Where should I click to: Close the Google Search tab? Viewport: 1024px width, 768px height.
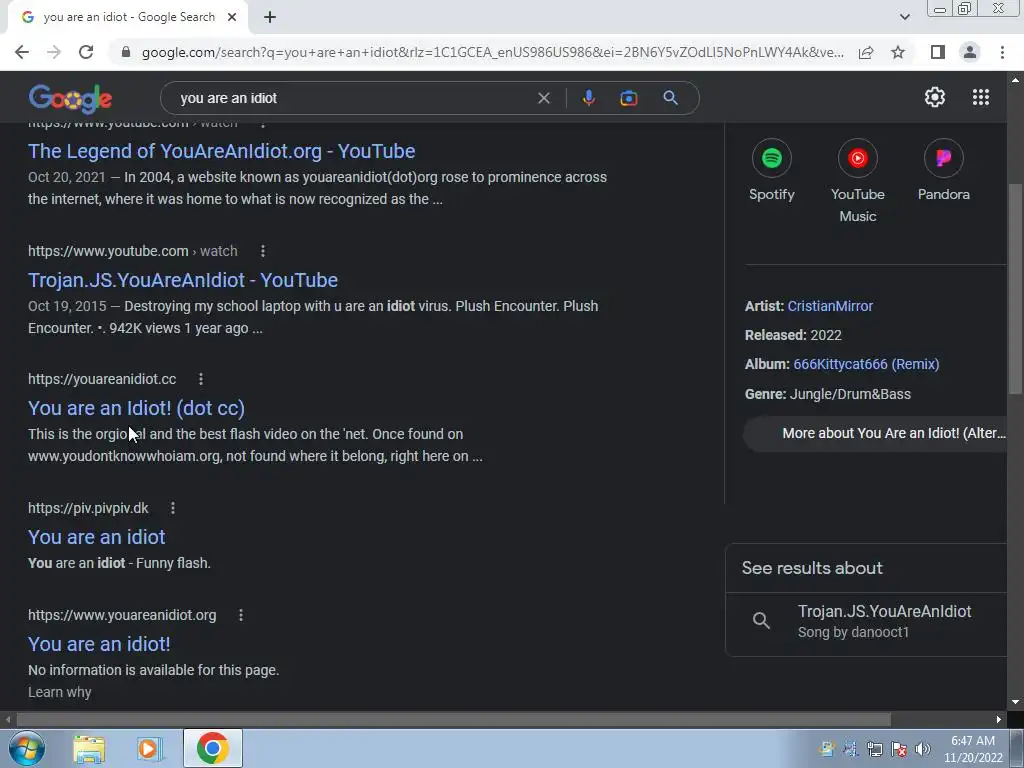click(x=232, y=18)
